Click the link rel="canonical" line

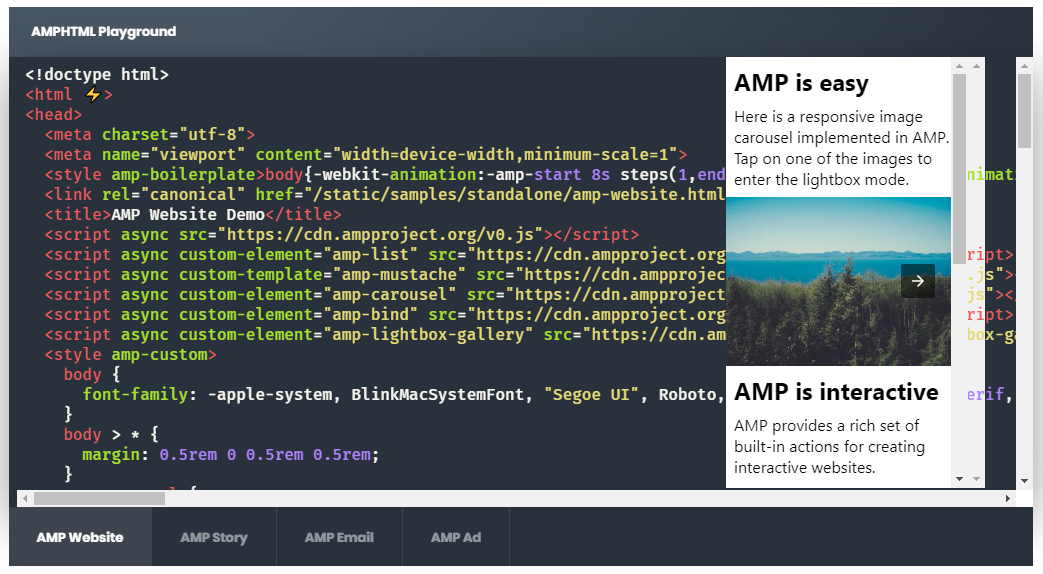385,195
